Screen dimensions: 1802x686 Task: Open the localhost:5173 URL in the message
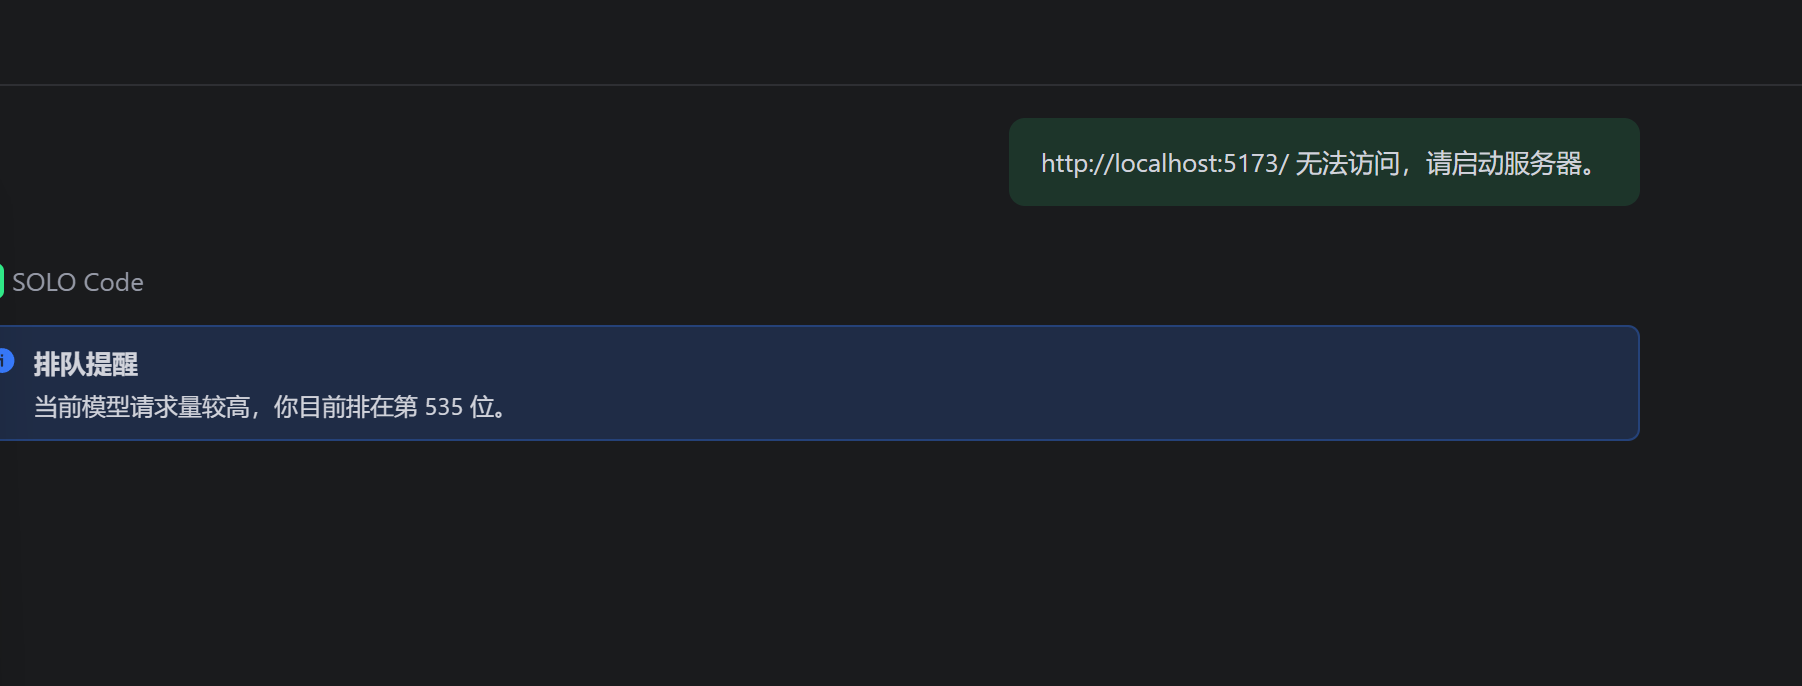pos(1164,163)
